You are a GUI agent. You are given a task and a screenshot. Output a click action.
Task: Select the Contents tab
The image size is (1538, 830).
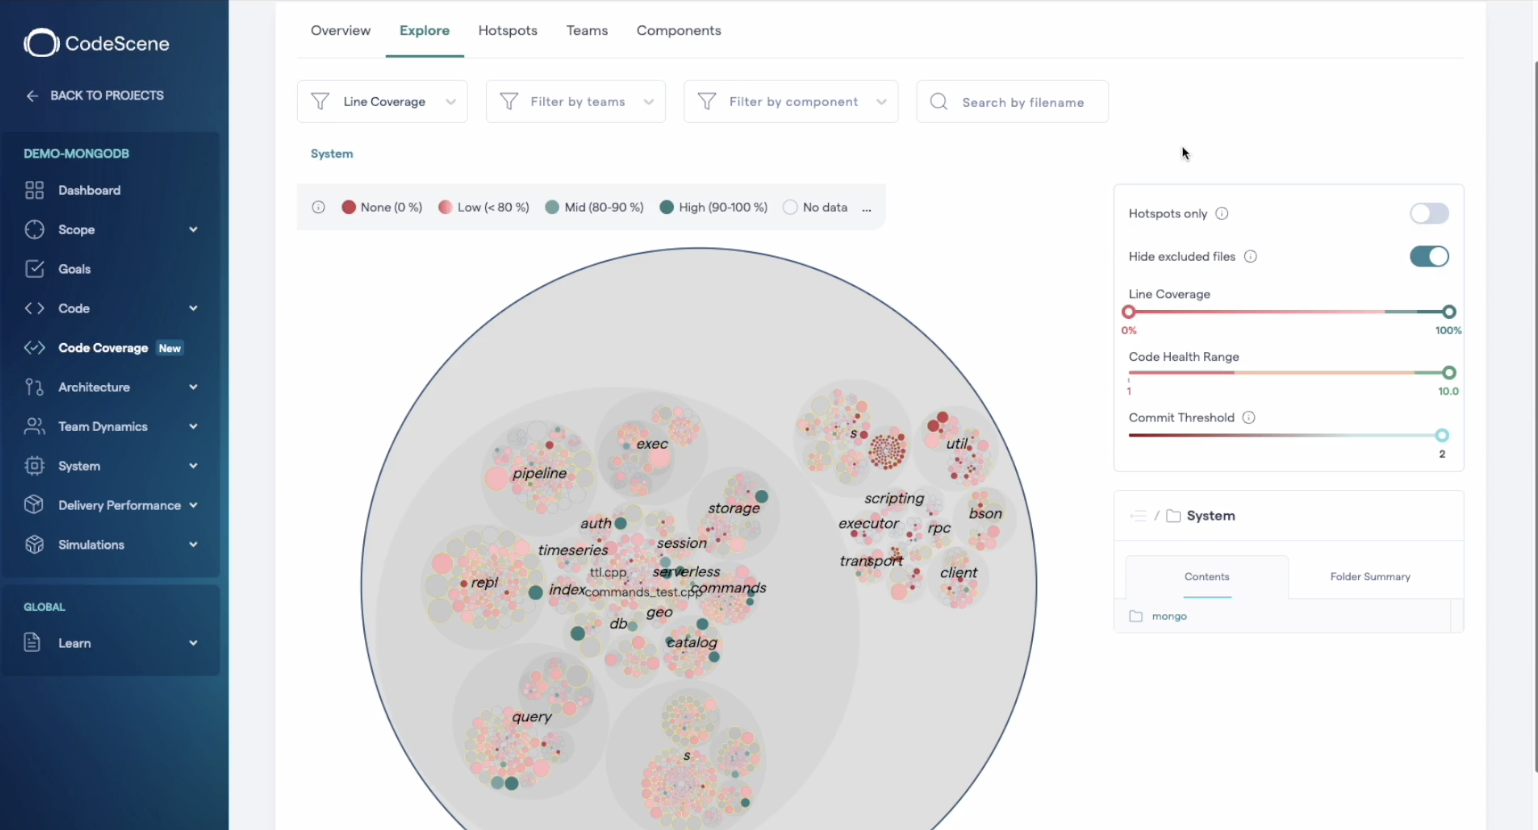tap(1207, 577)
